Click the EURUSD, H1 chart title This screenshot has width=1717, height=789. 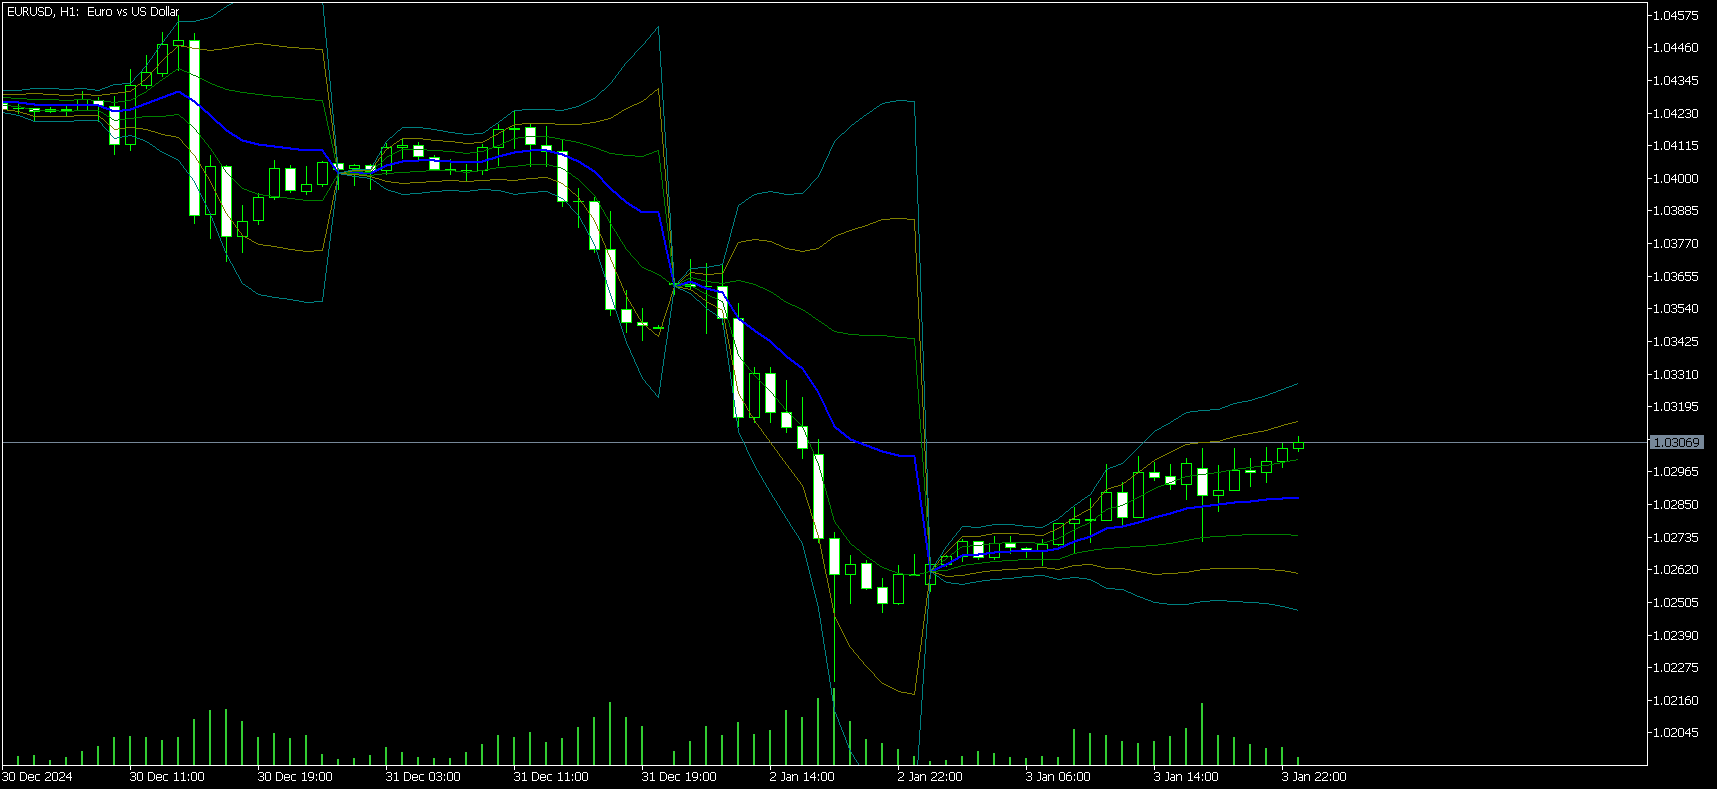(93, 12)
